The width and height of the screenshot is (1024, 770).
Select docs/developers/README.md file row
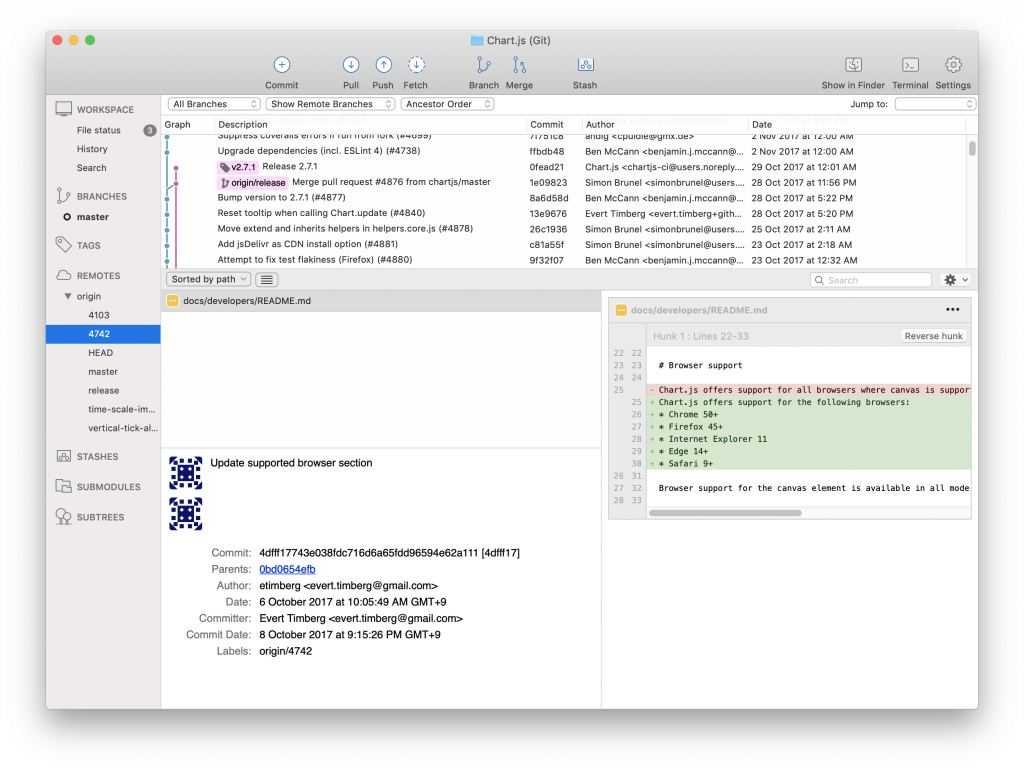click(381, 300)
